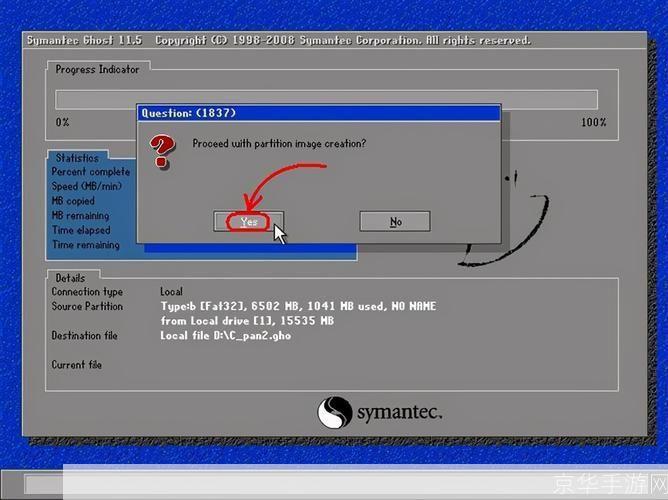The image size is (668, 500).
Task: Click the 'Proceed with partition image creation?' message
Action: 279,143
